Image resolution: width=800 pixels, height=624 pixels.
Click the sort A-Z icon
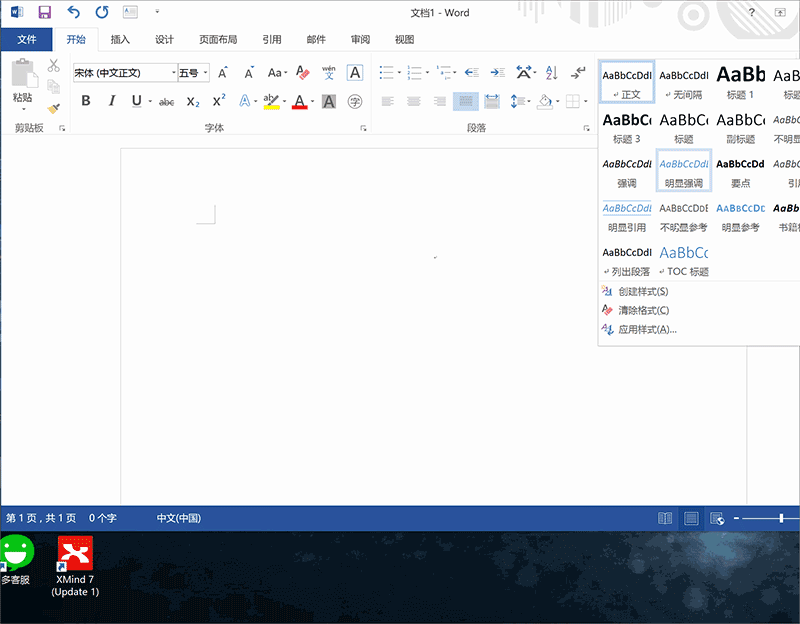coord(552,72)
